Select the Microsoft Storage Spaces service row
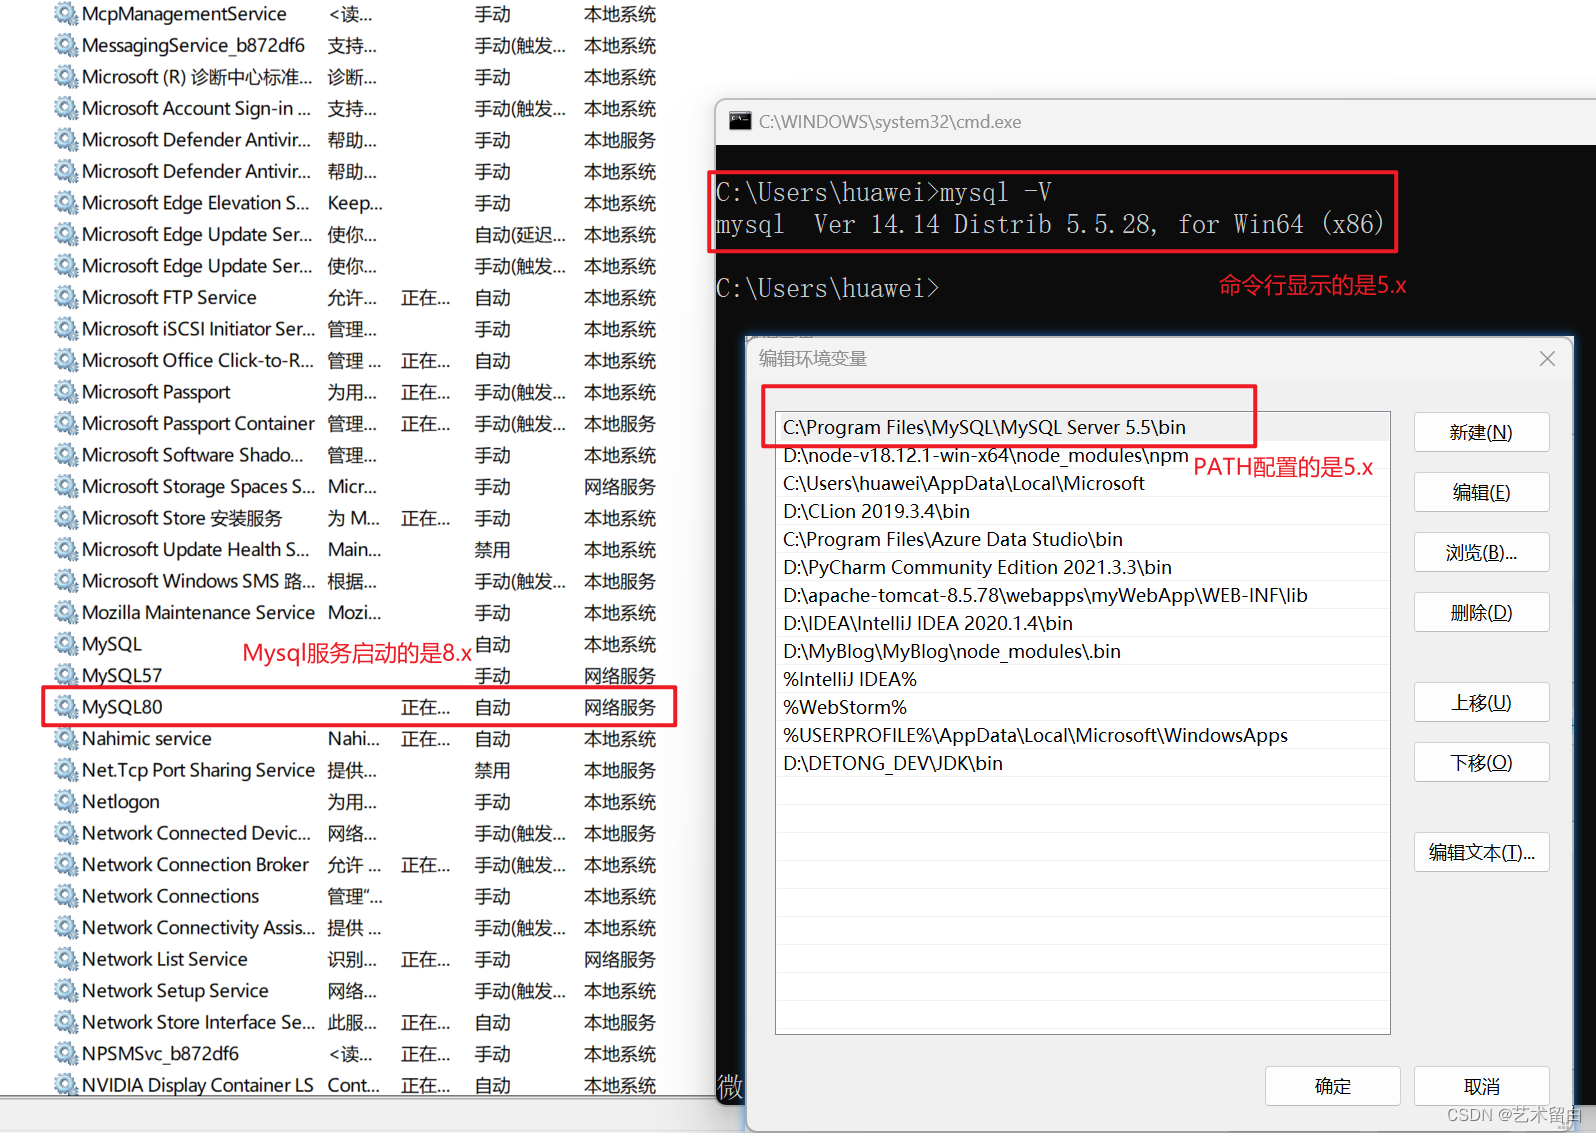 (355, 486)
